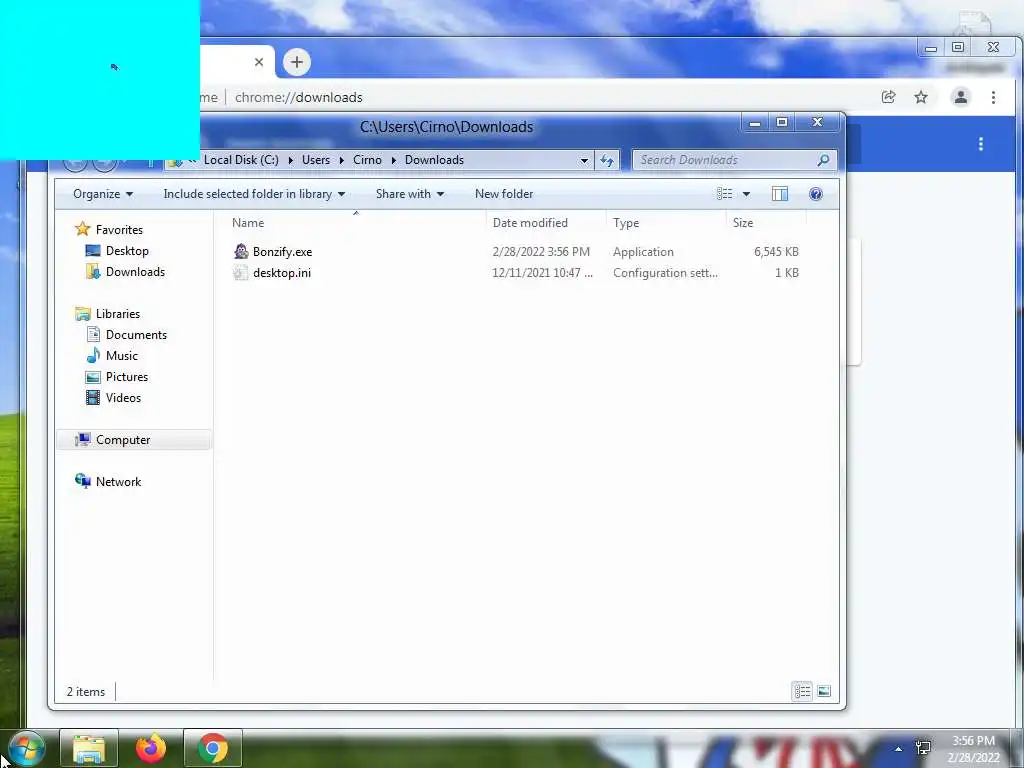Click the New folder button
Screen dimensions: 1024x768
504,194
